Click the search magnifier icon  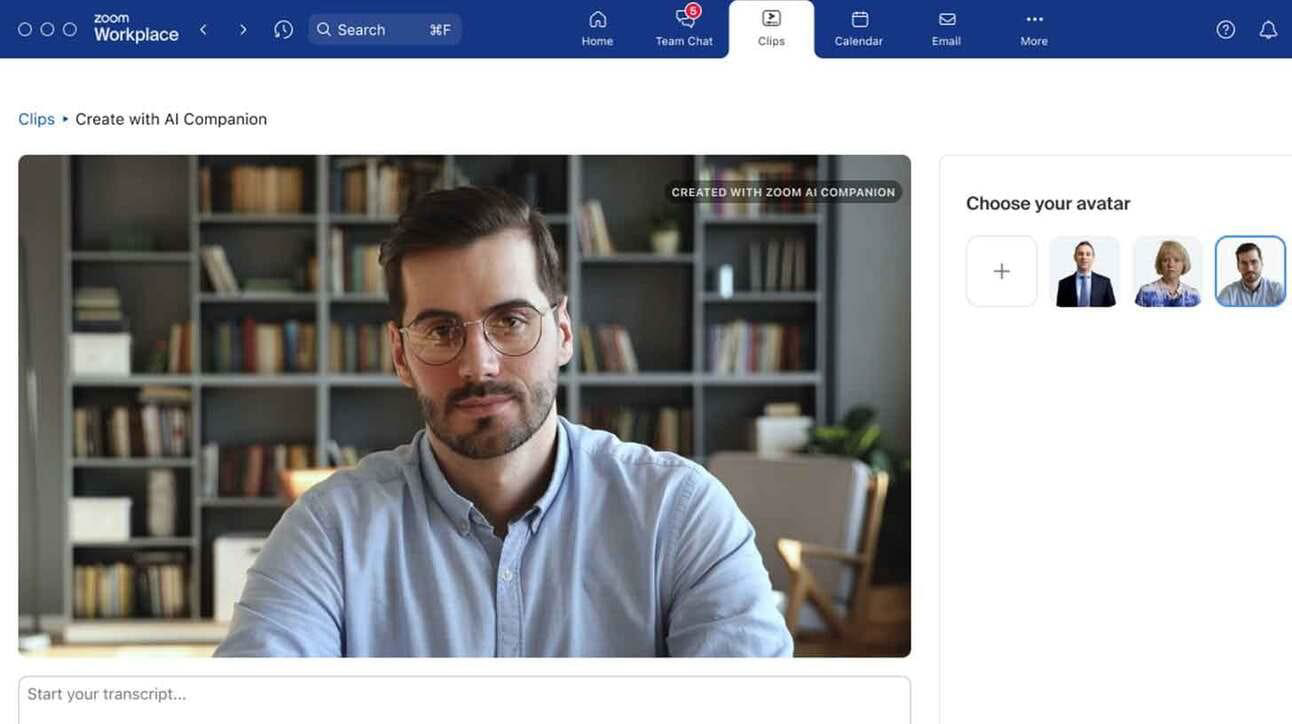click(x=322, y=27)
